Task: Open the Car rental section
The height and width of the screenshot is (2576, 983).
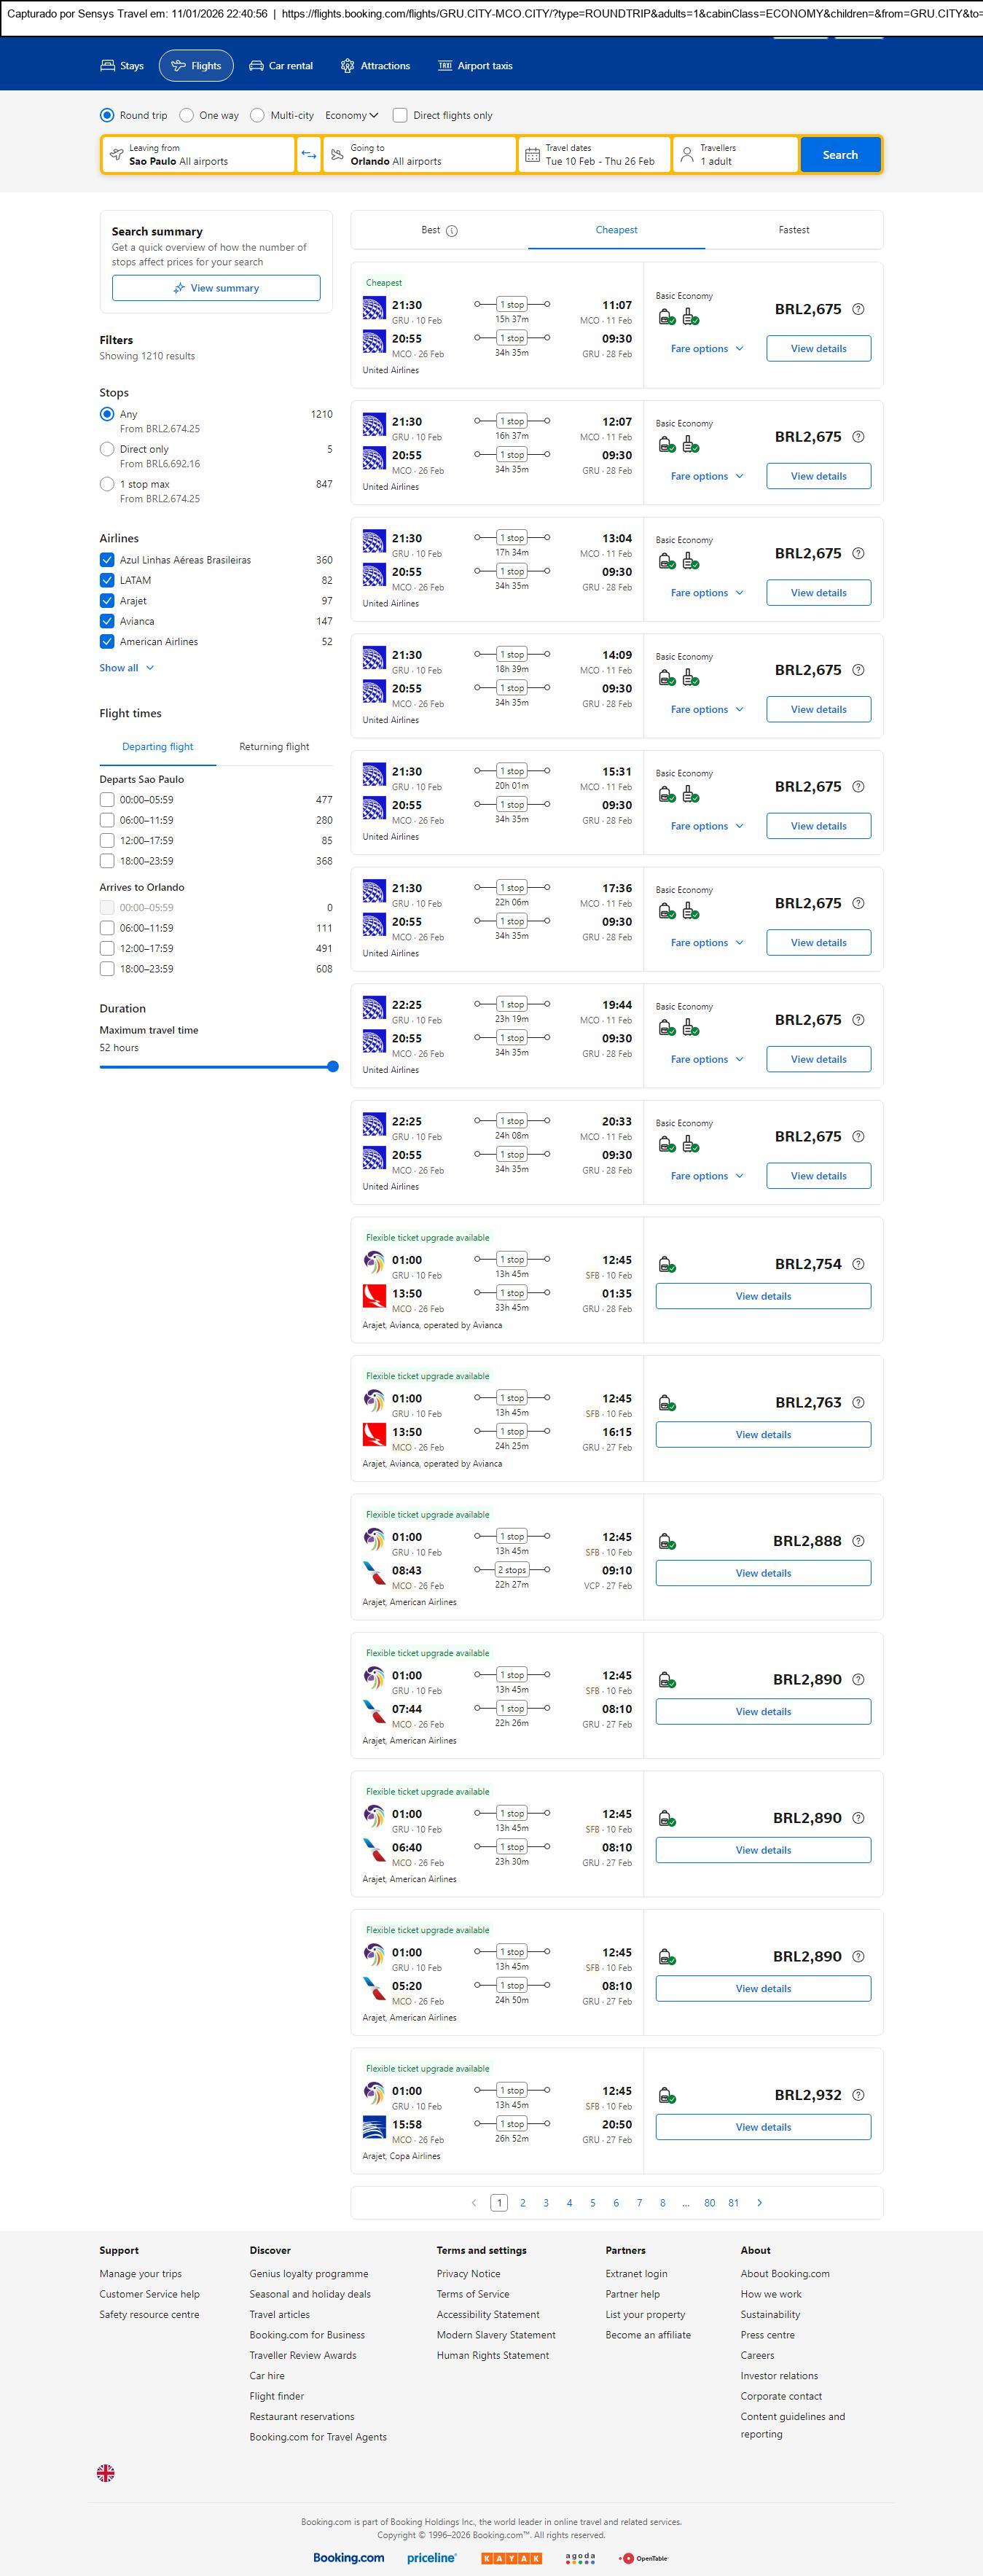Action: point(281,66)
